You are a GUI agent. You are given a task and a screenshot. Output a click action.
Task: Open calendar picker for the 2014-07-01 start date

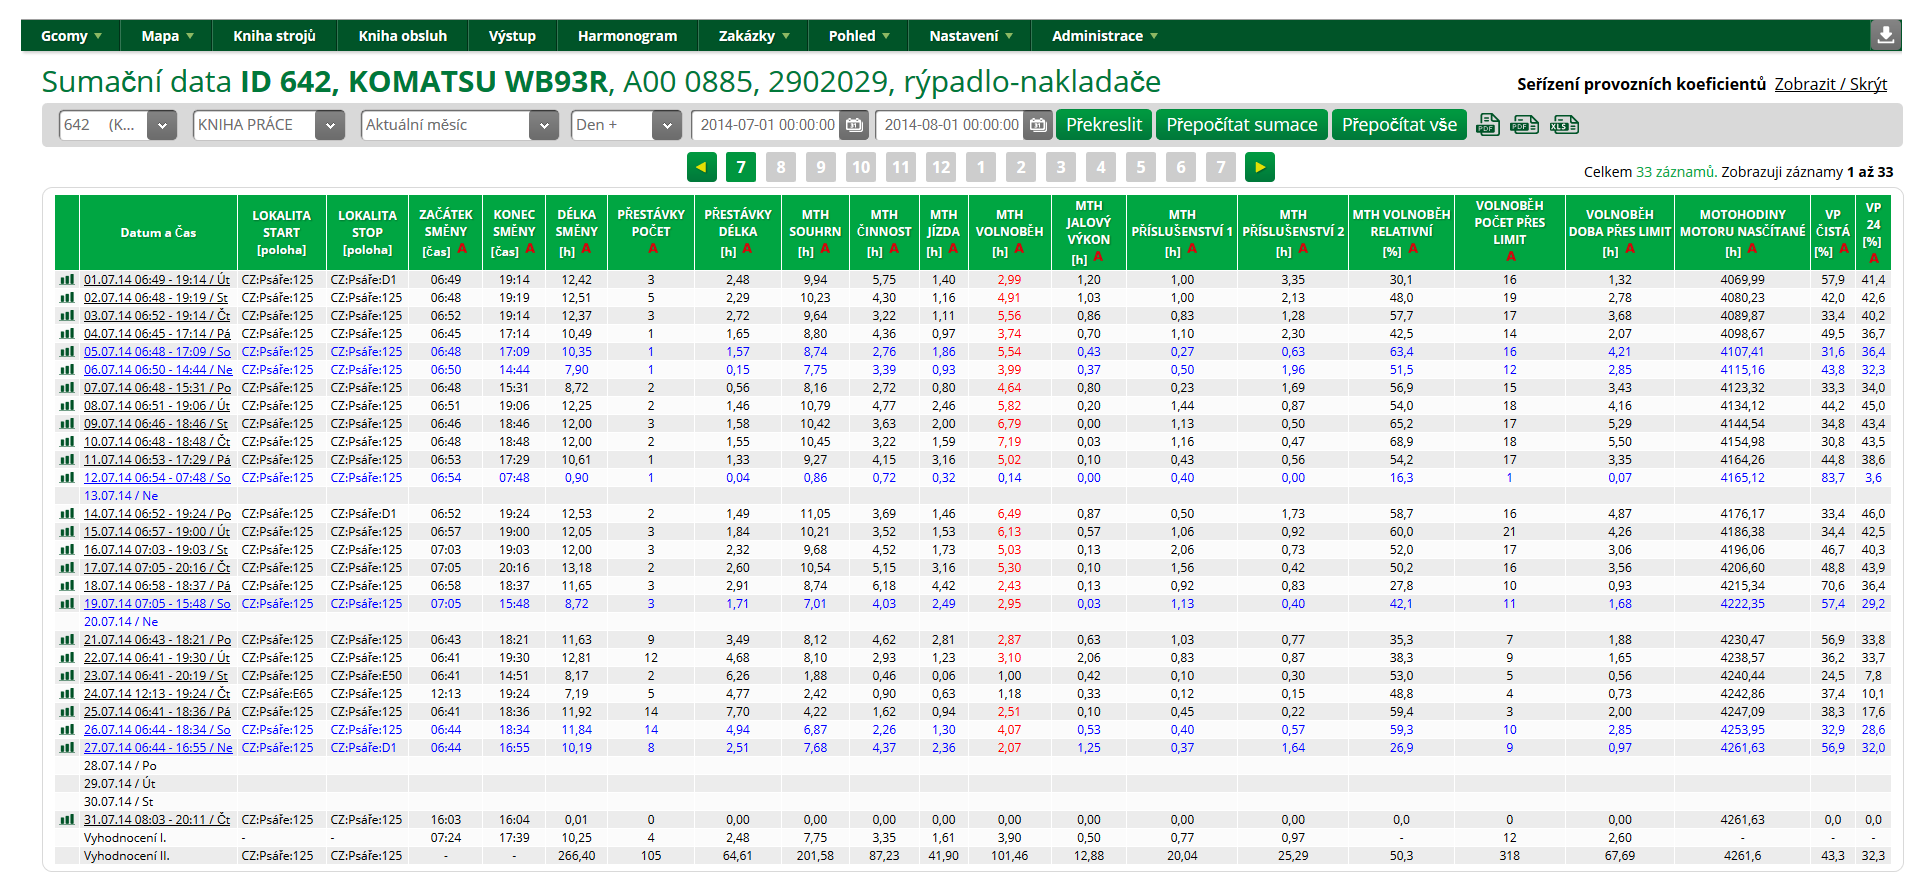[854, 125]
